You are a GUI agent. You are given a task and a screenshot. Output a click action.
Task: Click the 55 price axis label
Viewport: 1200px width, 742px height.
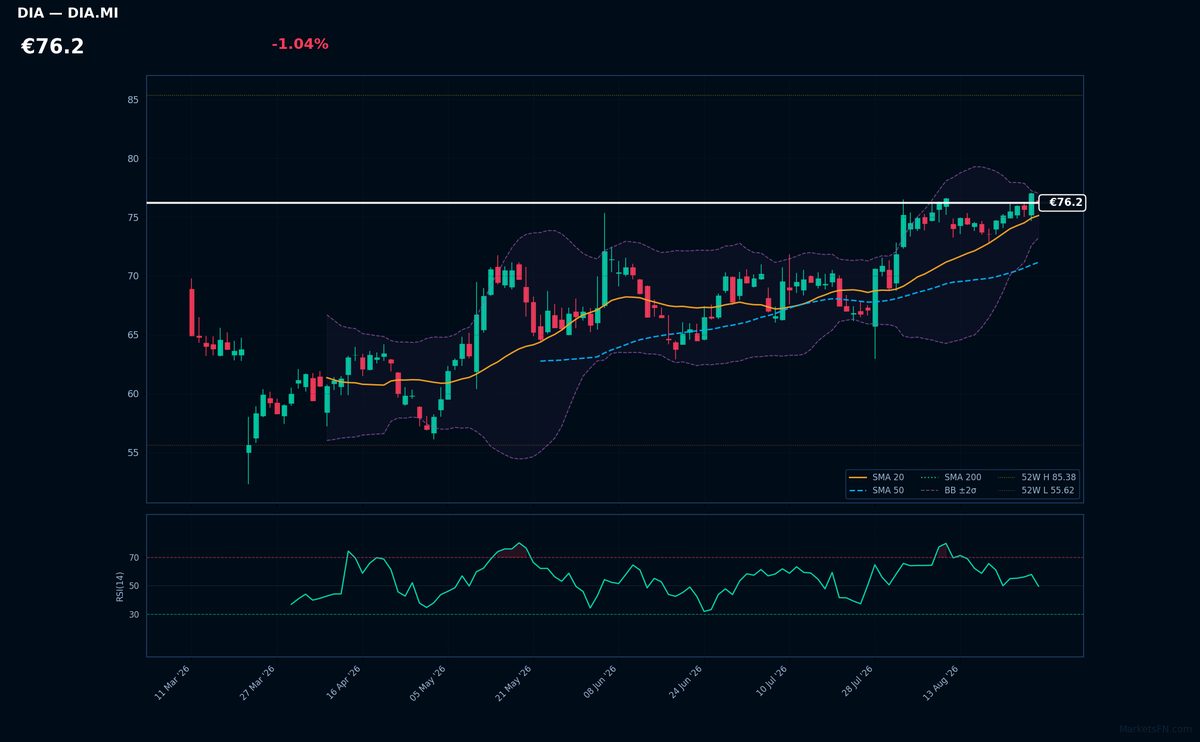click(x=133, y=453)
